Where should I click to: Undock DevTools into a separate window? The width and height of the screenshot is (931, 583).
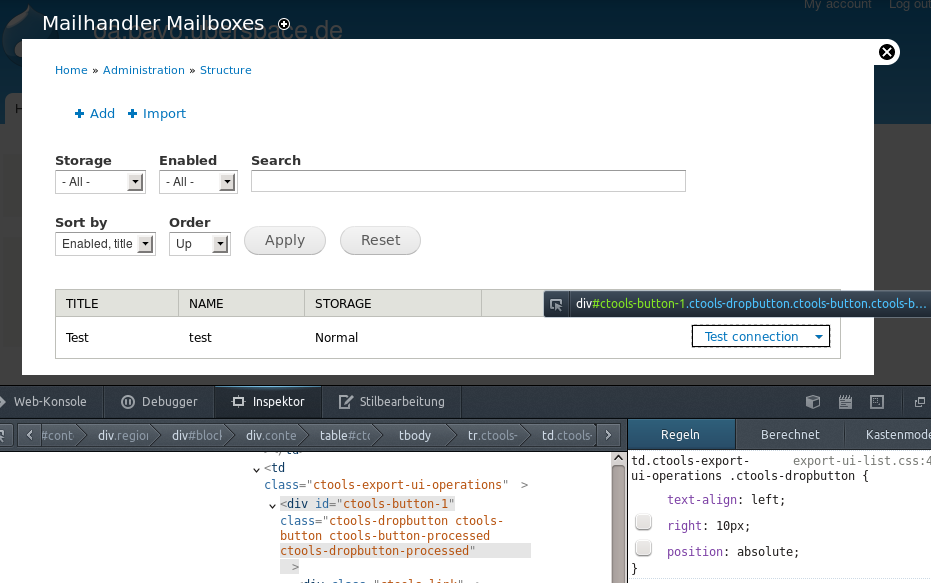pos(921,402)
